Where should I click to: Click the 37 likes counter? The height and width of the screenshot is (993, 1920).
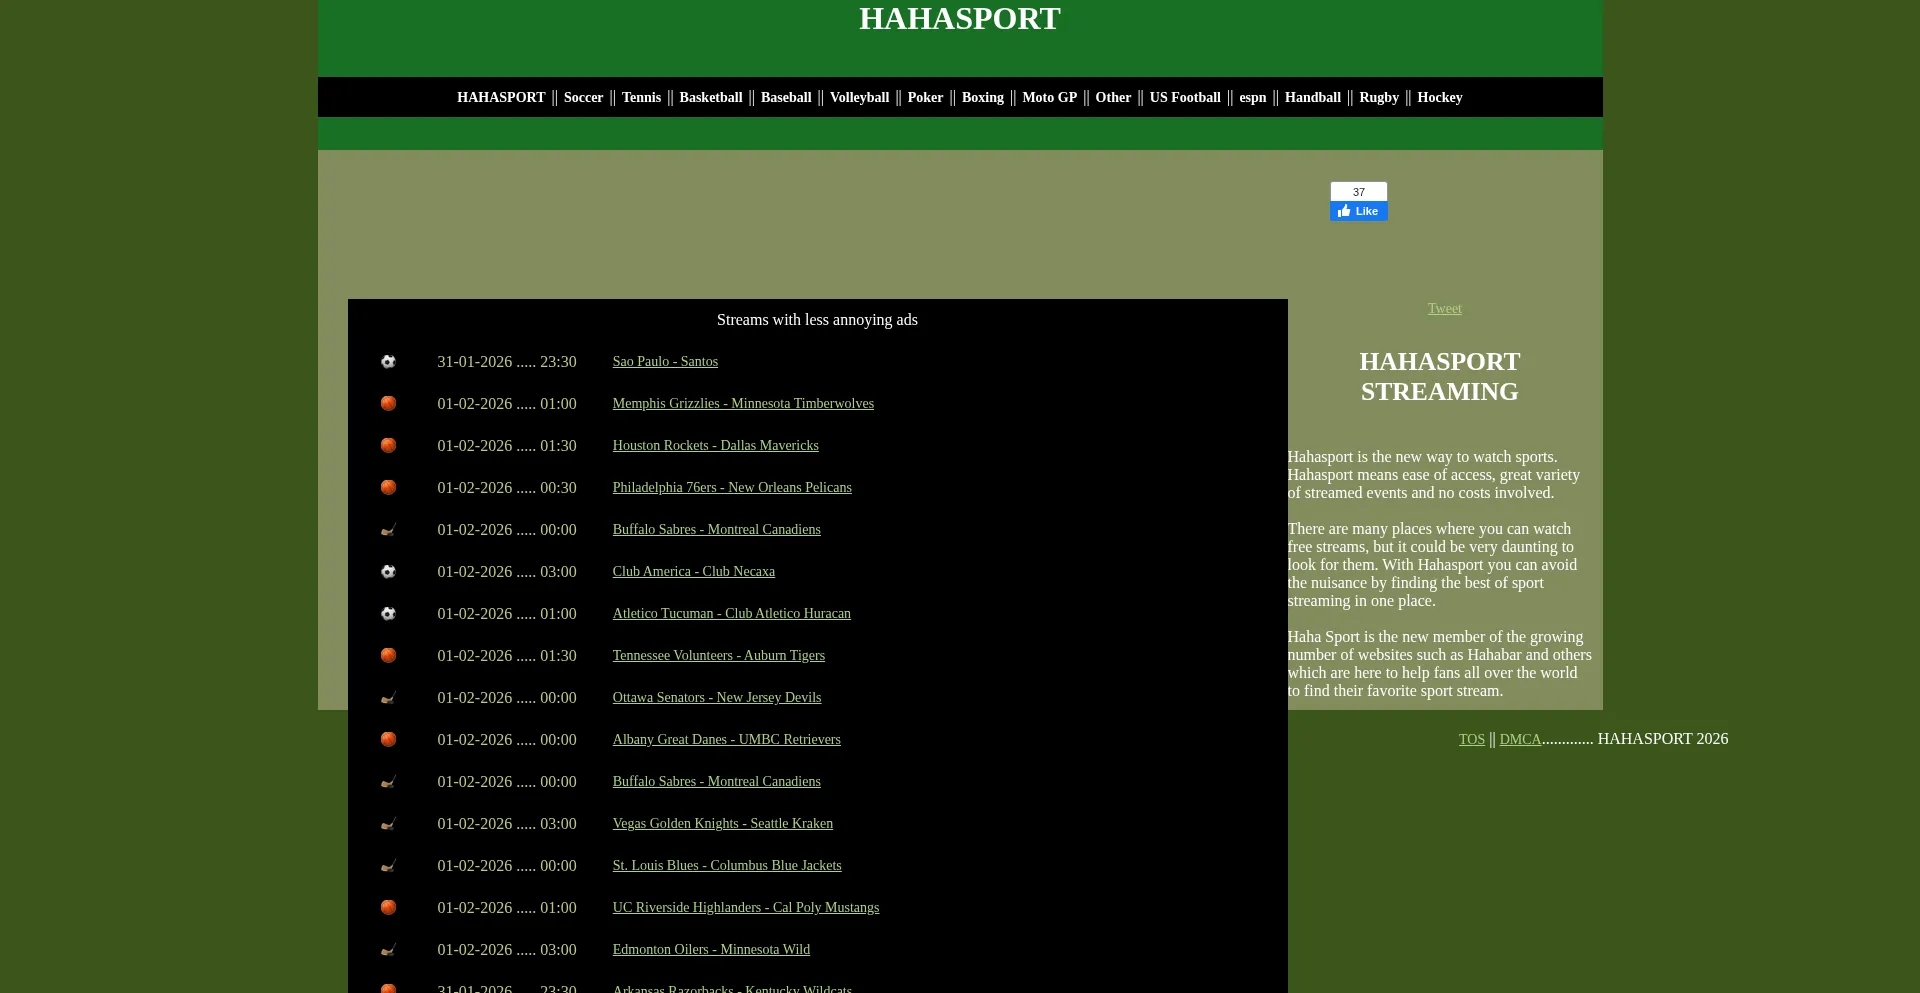tap(1358, 192)
